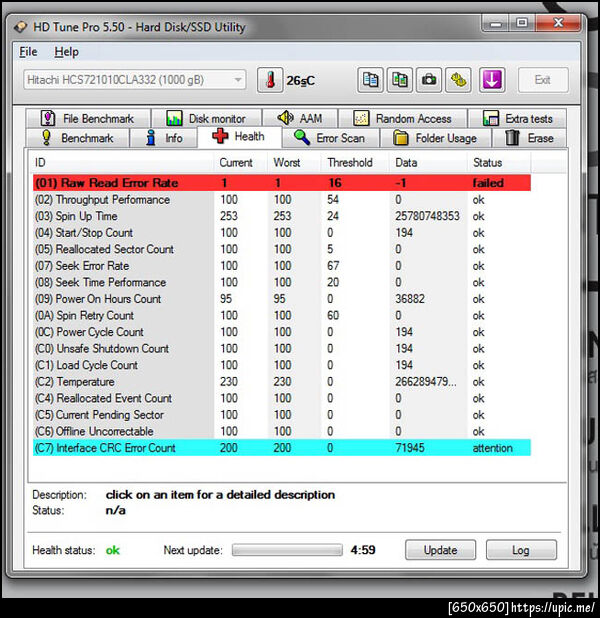Select the Raw Read Error Rate row
The width and height of the screenshot is (600, 618).
click(x=281, y=183)
